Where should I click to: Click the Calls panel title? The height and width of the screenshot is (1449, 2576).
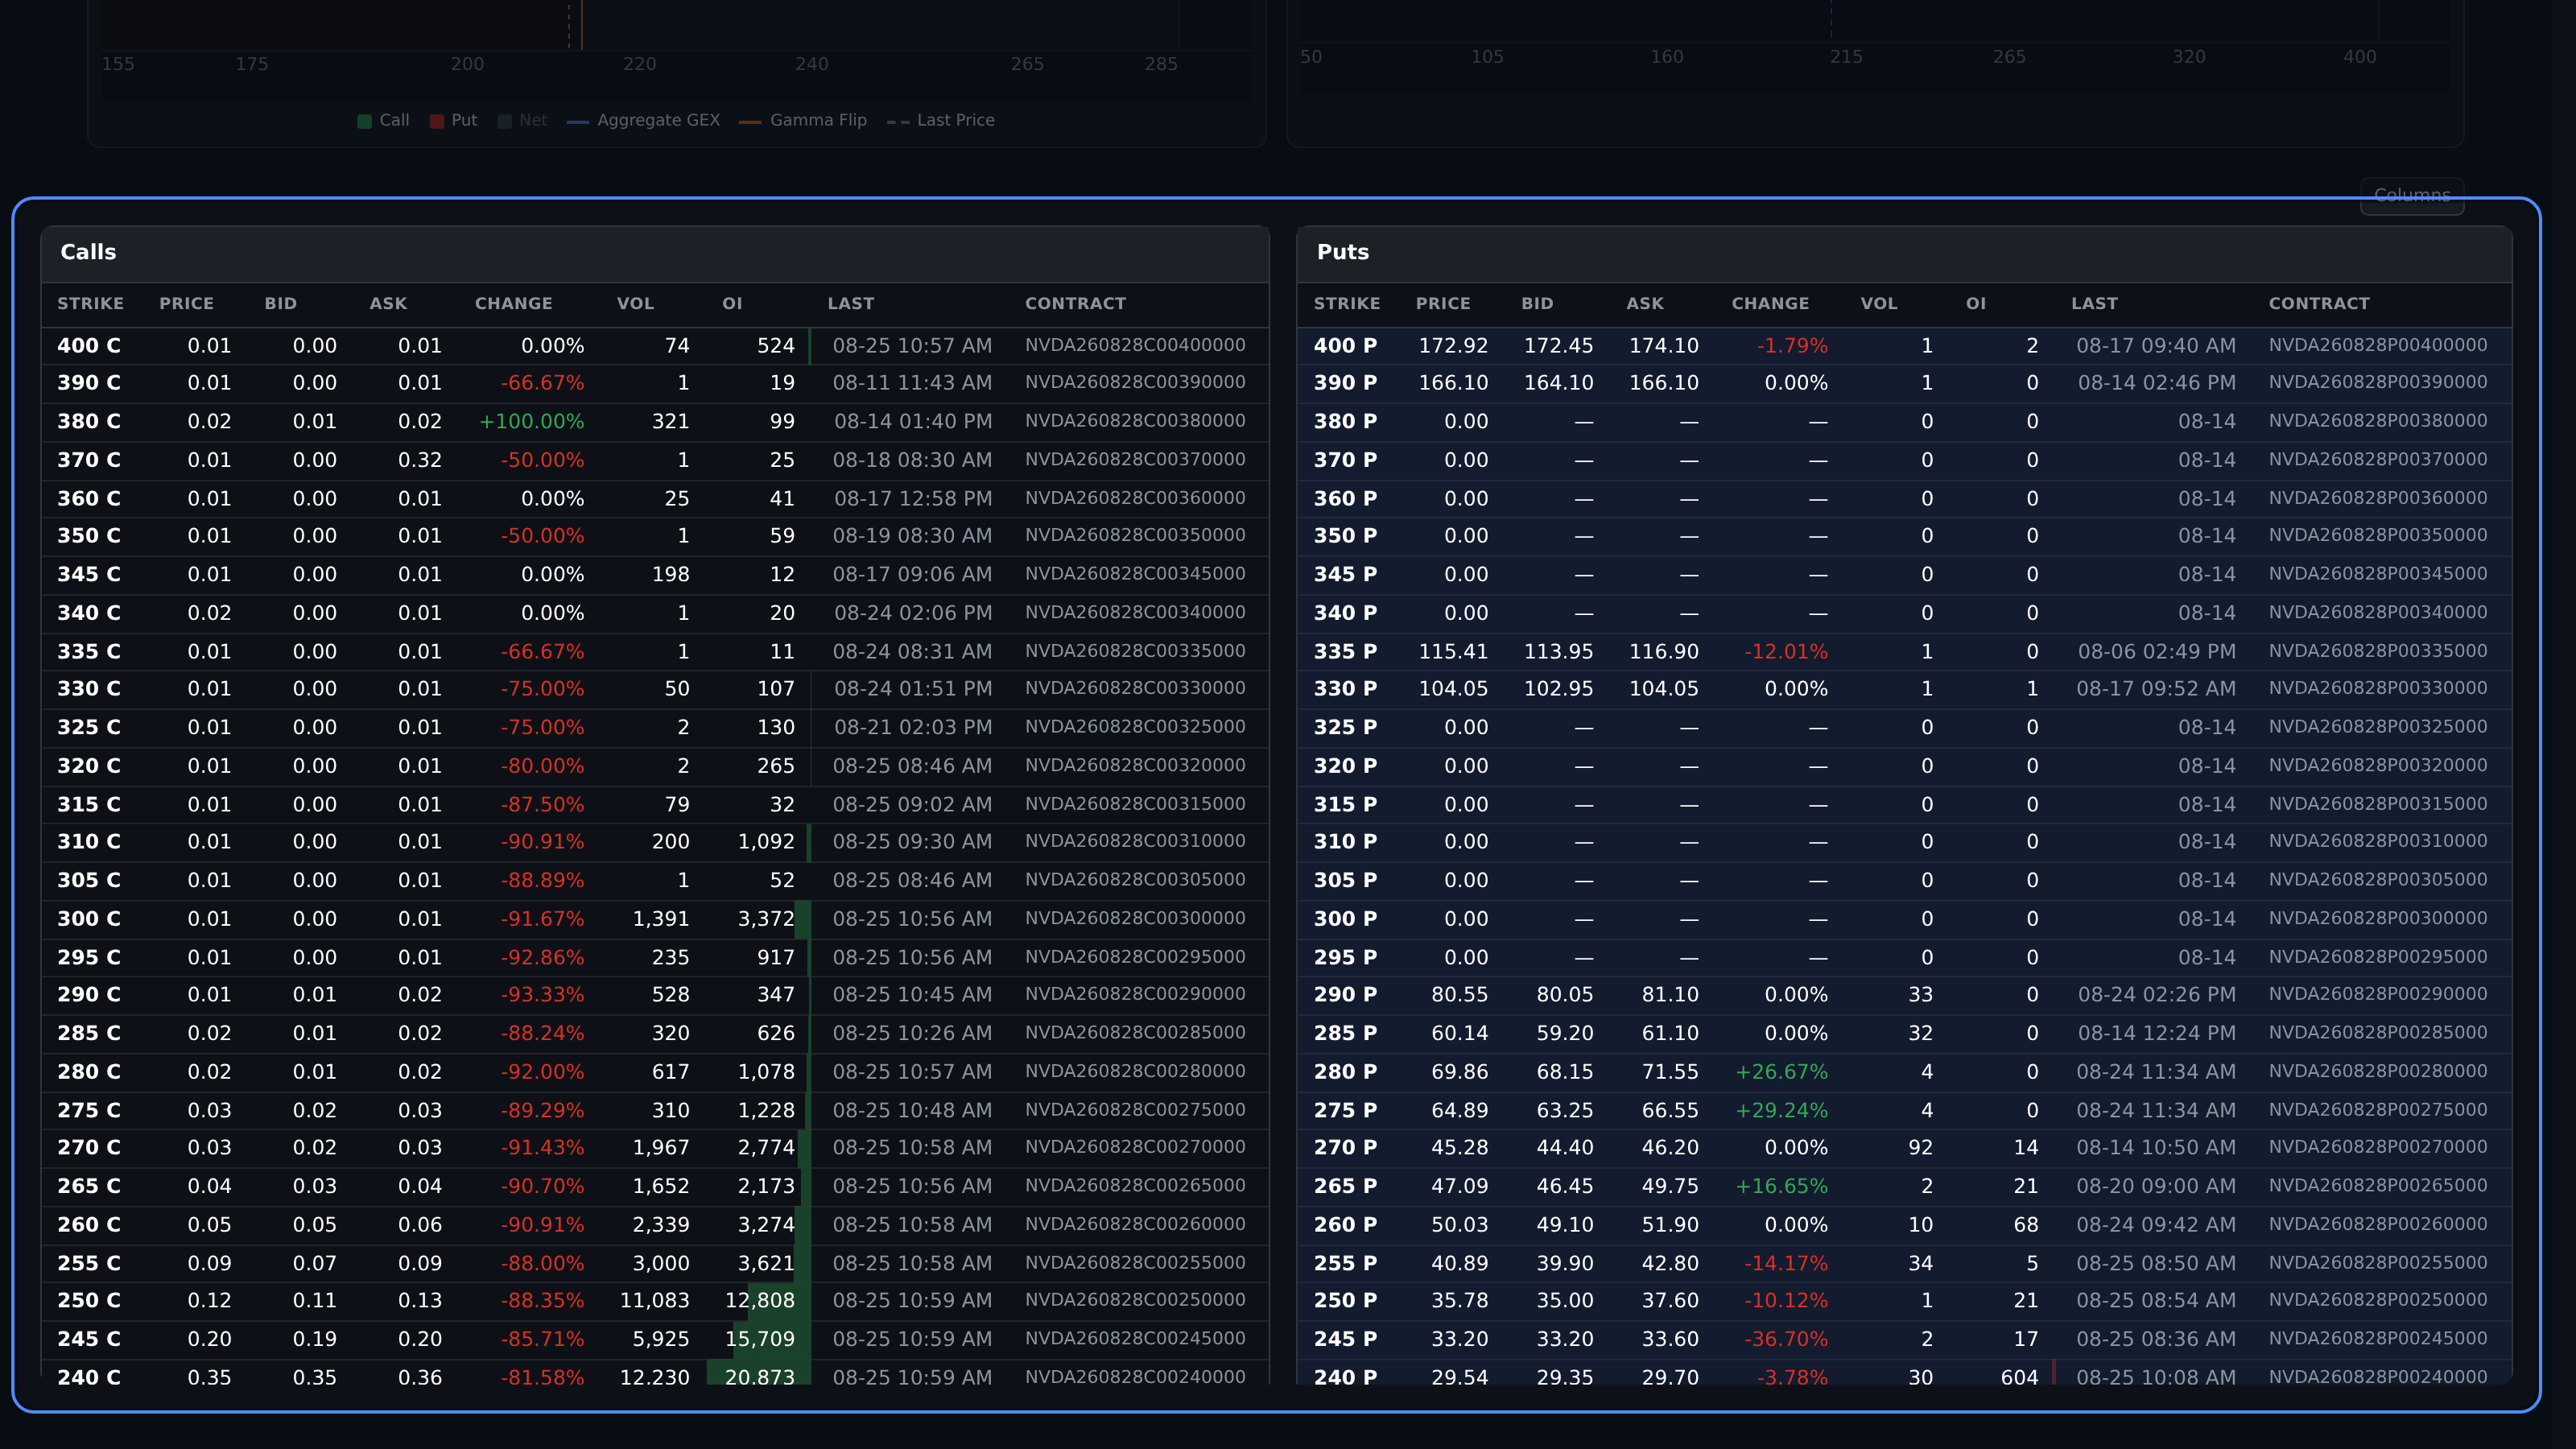[x=88, y=252]
